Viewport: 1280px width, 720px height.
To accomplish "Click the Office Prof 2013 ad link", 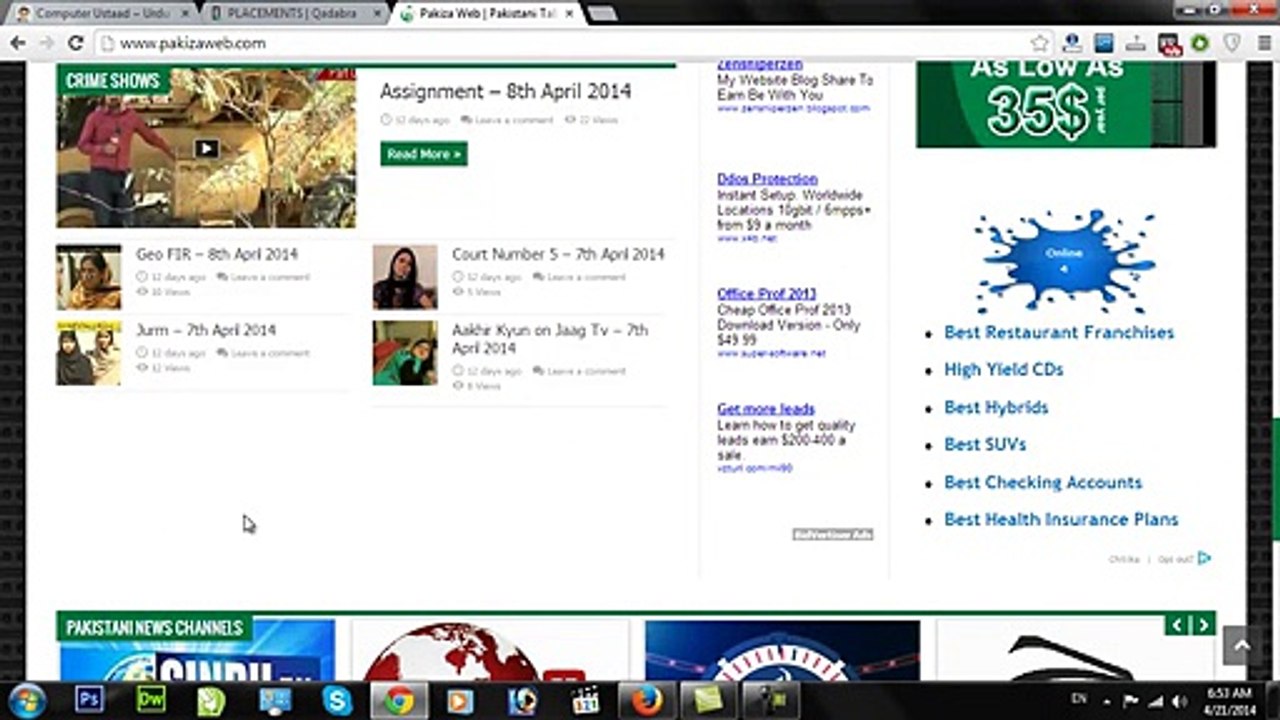I will (767, 294).
